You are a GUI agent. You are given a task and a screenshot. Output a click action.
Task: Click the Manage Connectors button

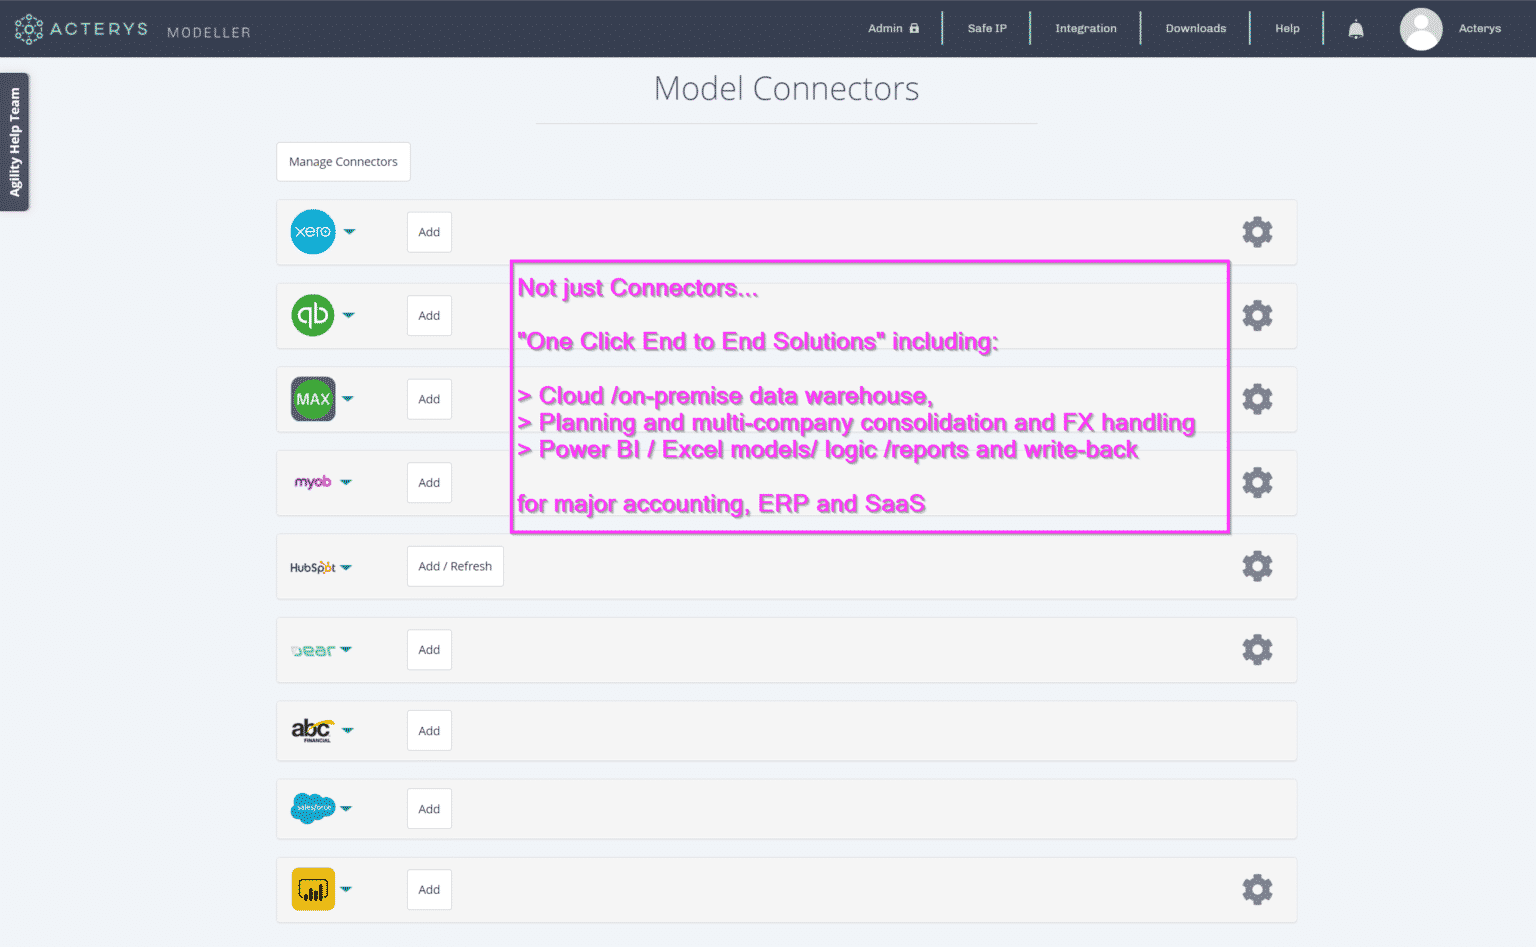(x=343, y=162)
